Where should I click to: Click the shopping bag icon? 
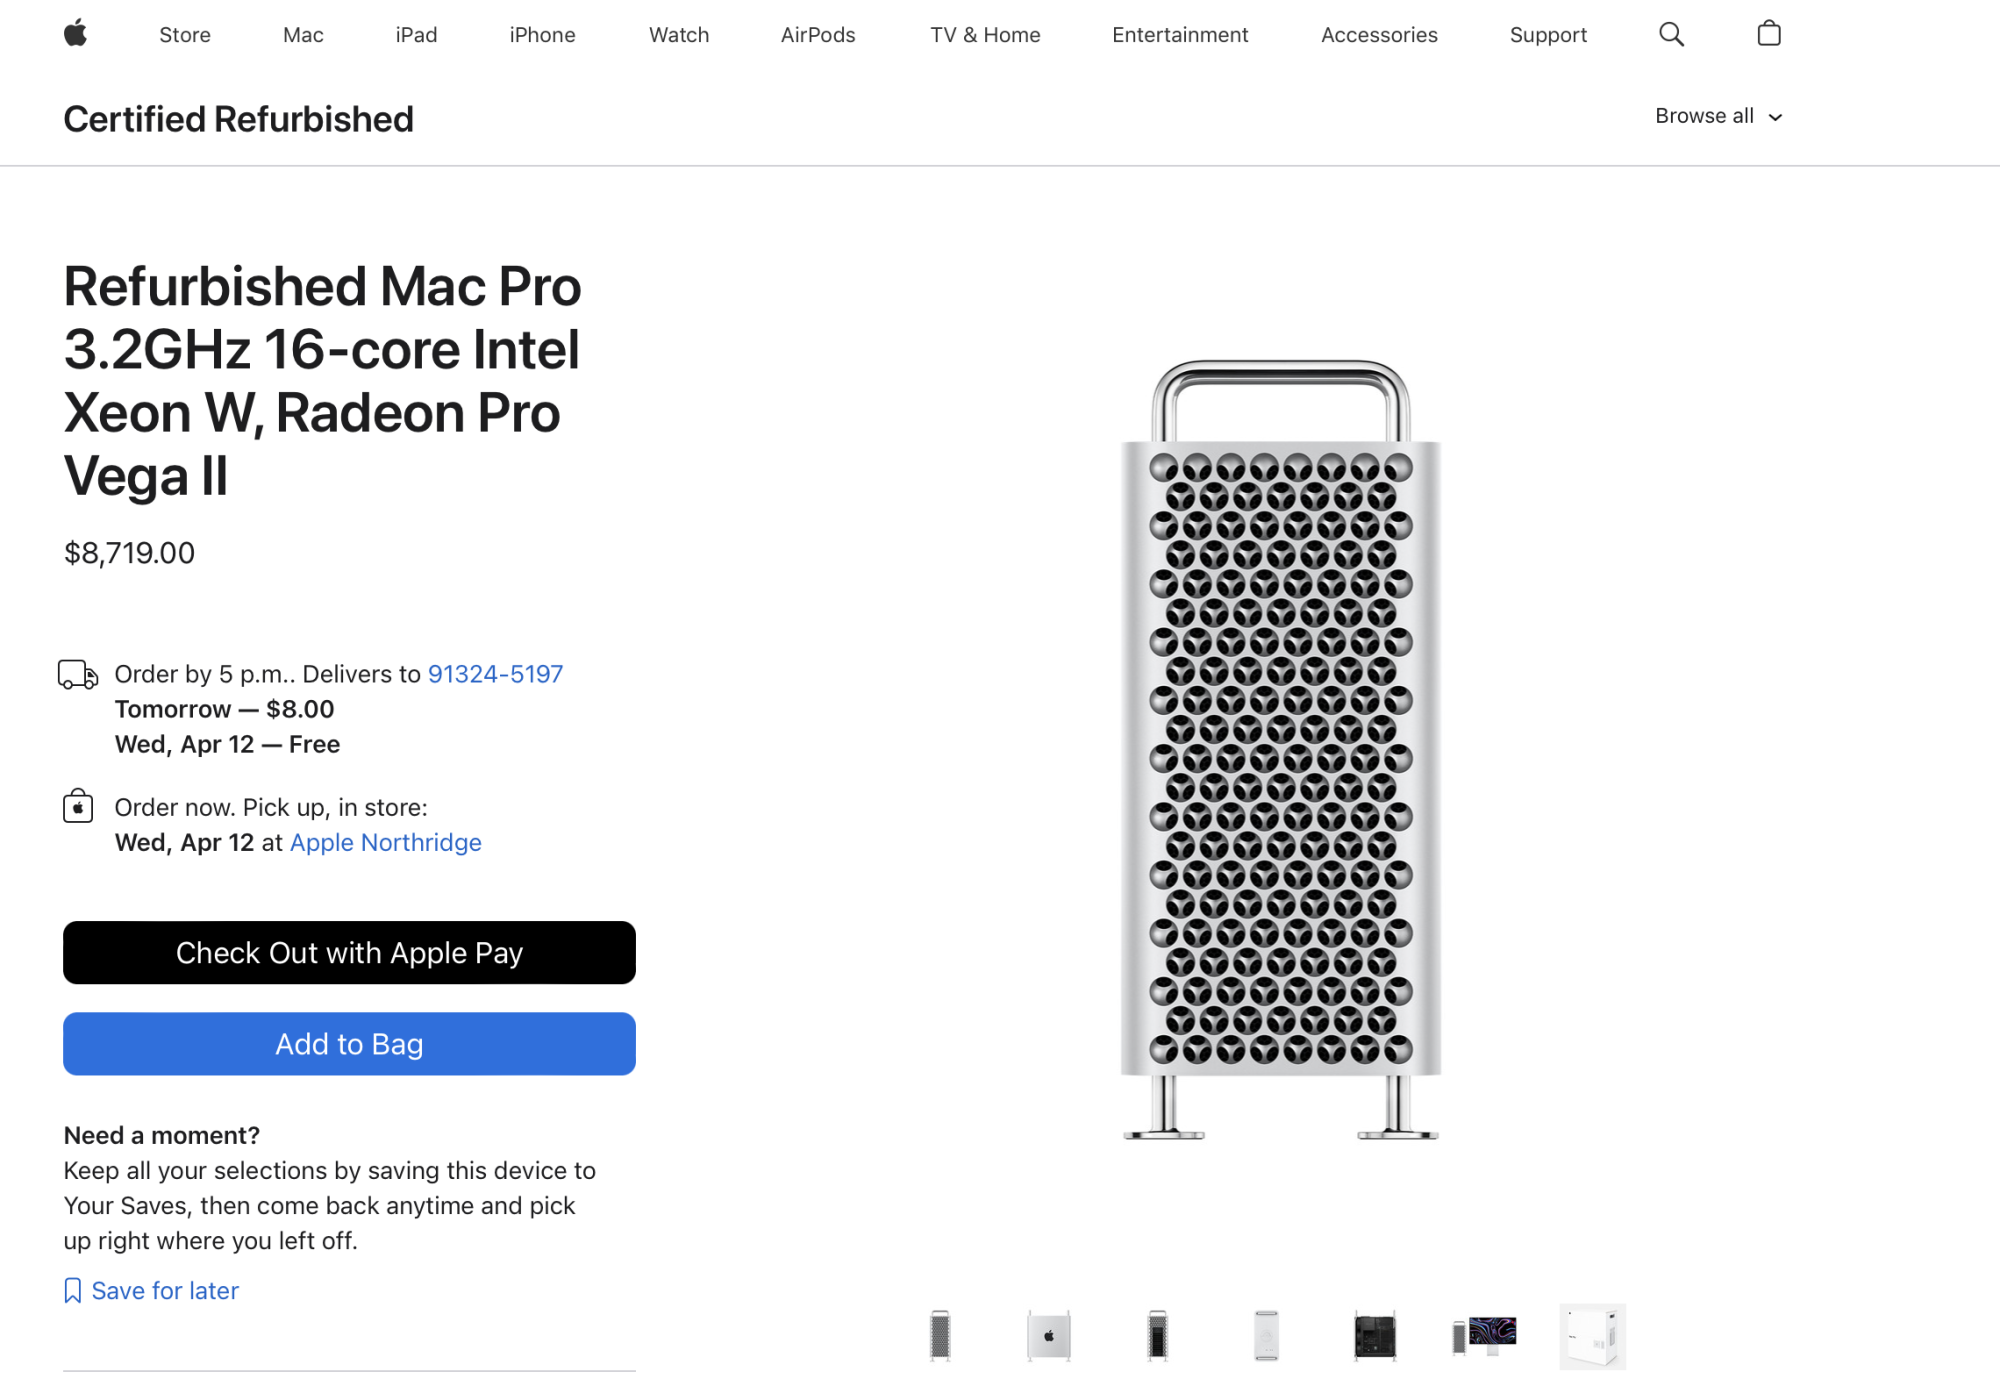(x=1767, y=33)
